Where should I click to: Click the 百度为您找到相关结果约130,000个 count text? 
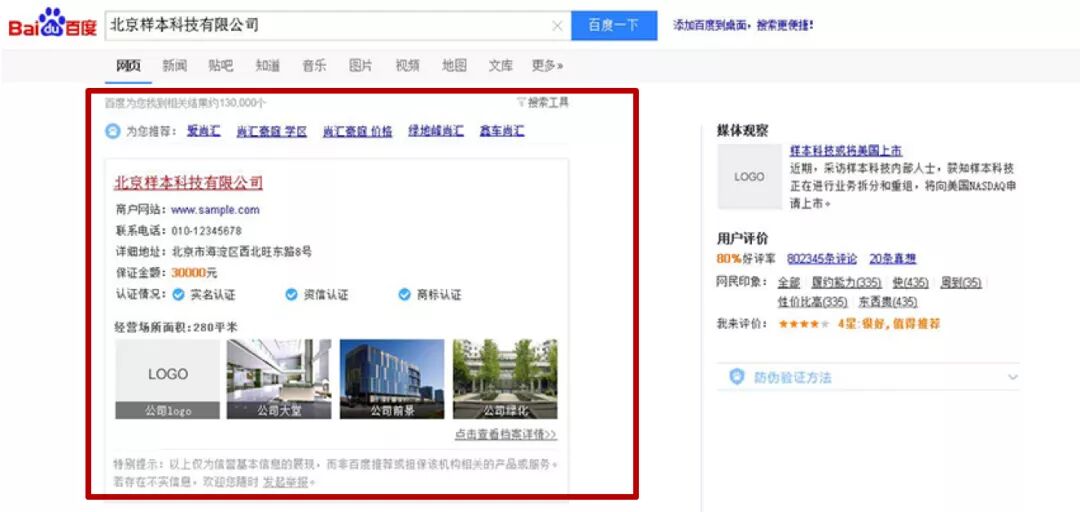[x=185, y=103]
